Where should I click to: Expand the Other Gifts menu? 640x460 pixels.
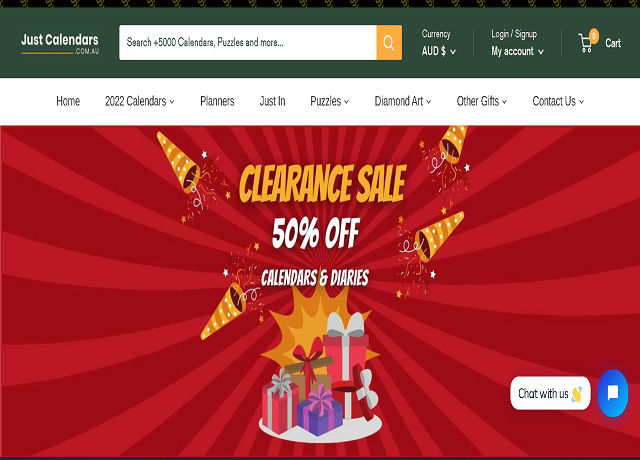point(482,101)
